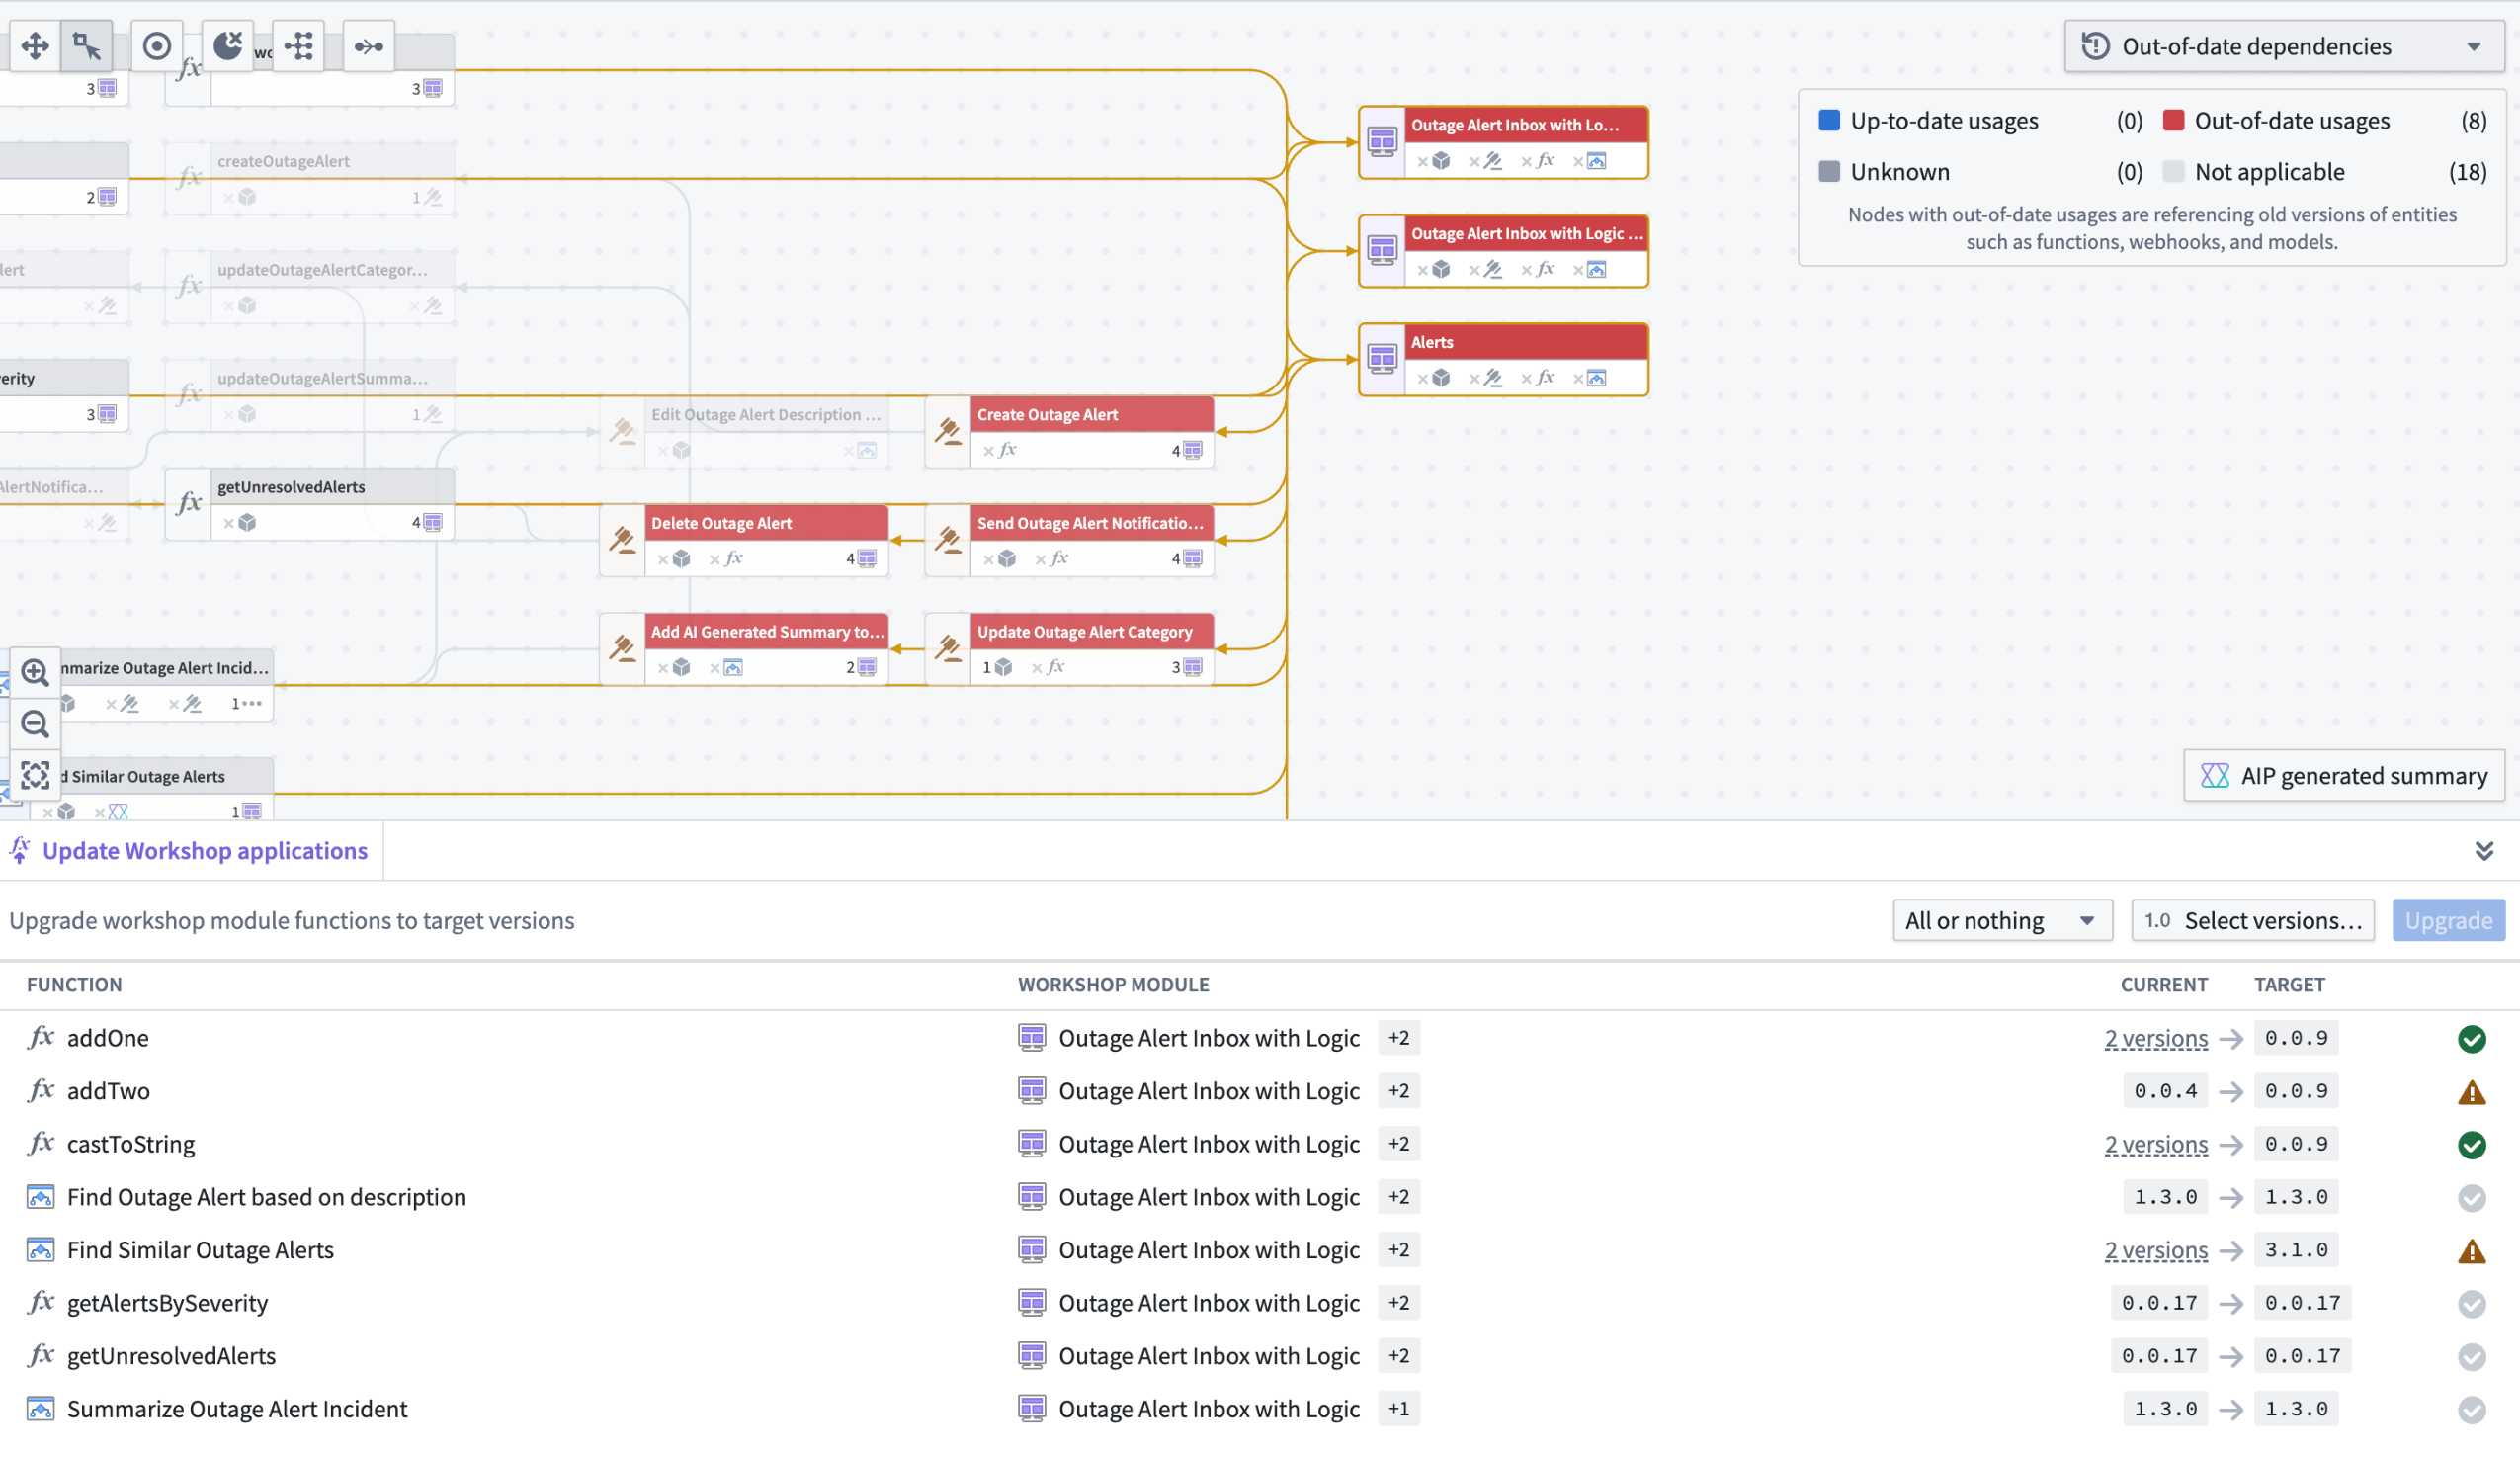Activate the selection cursor tool
2520x1457 pixels.
87,46
